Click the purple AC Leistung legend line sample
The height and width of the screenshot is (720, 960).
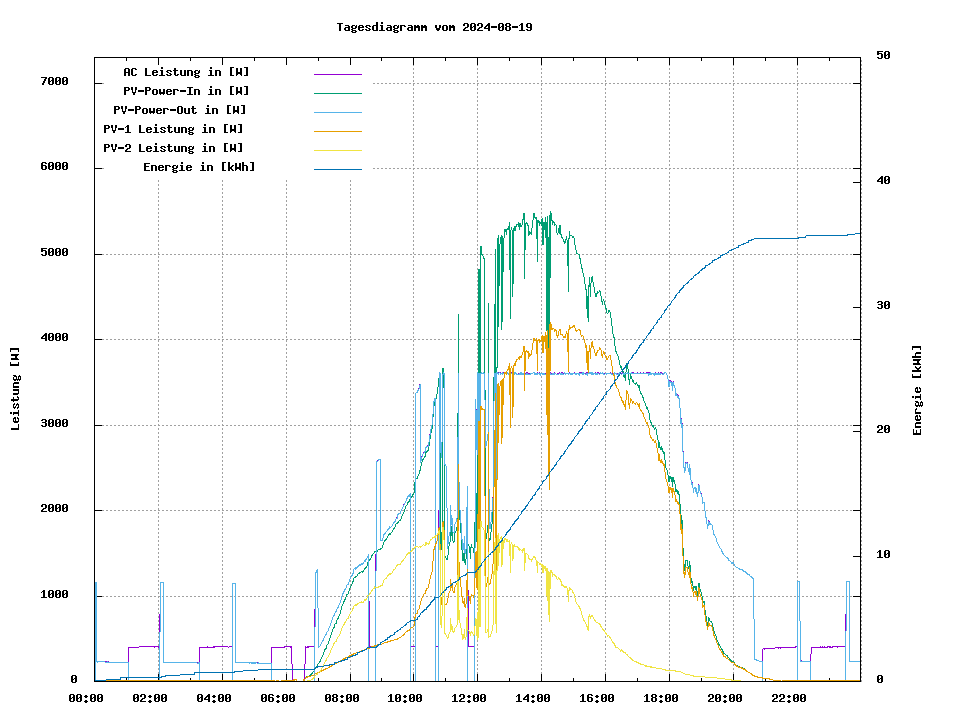(x=337, y=73)
